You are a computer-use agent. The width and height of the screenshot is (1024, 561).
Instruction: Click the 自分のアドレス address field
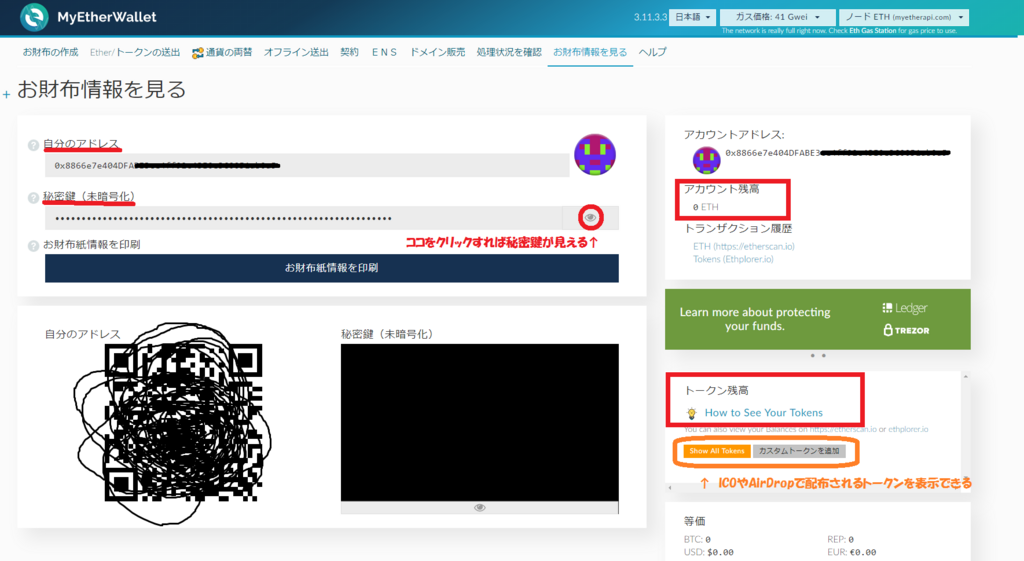tap(307, 165)
